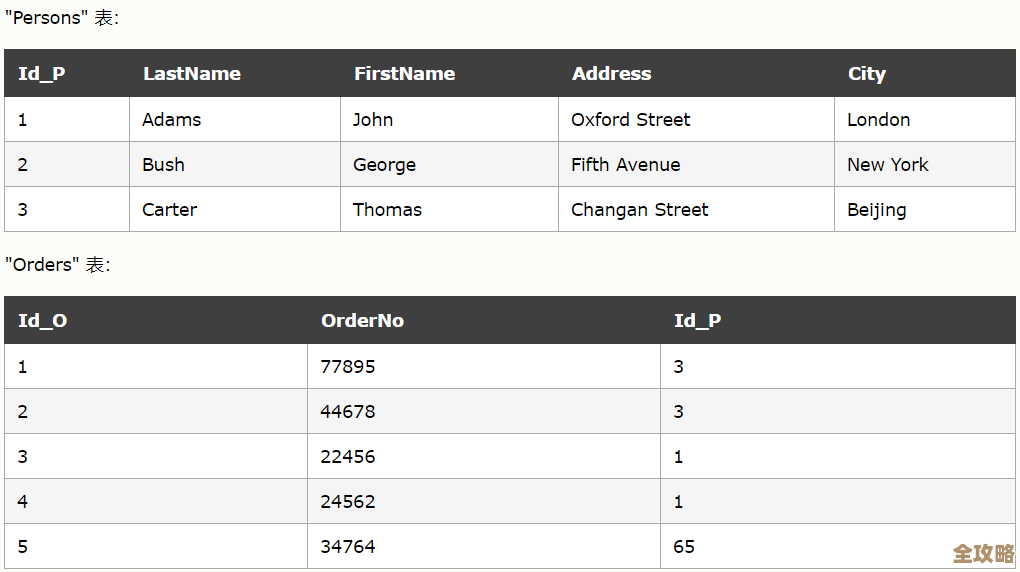Select the New York city cell

(887, 165)
